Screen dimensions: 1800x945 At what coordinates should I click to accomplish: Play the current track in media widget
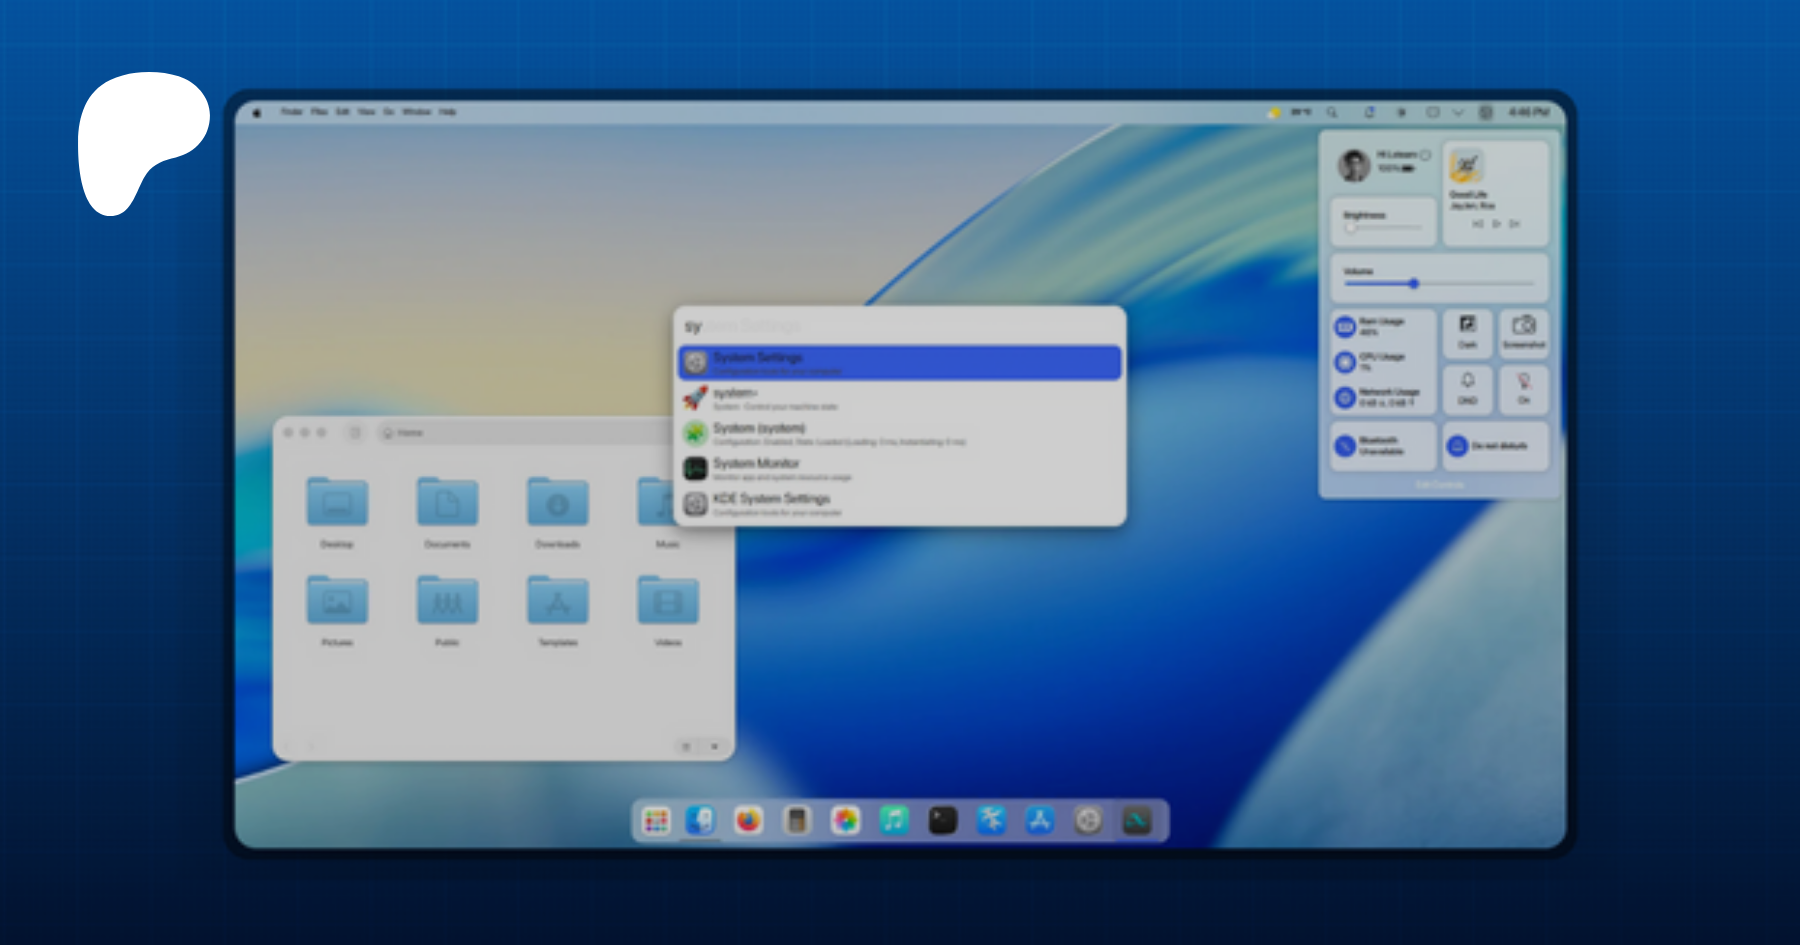pyautogui.click(x=1496, y=224)
